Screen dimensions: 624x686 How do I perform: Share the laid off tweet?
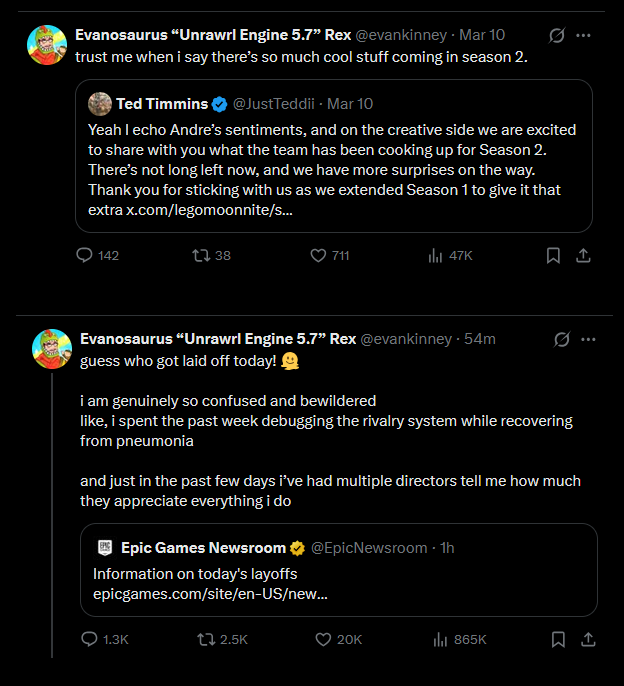pyautogui.click(x=588, y=639)
